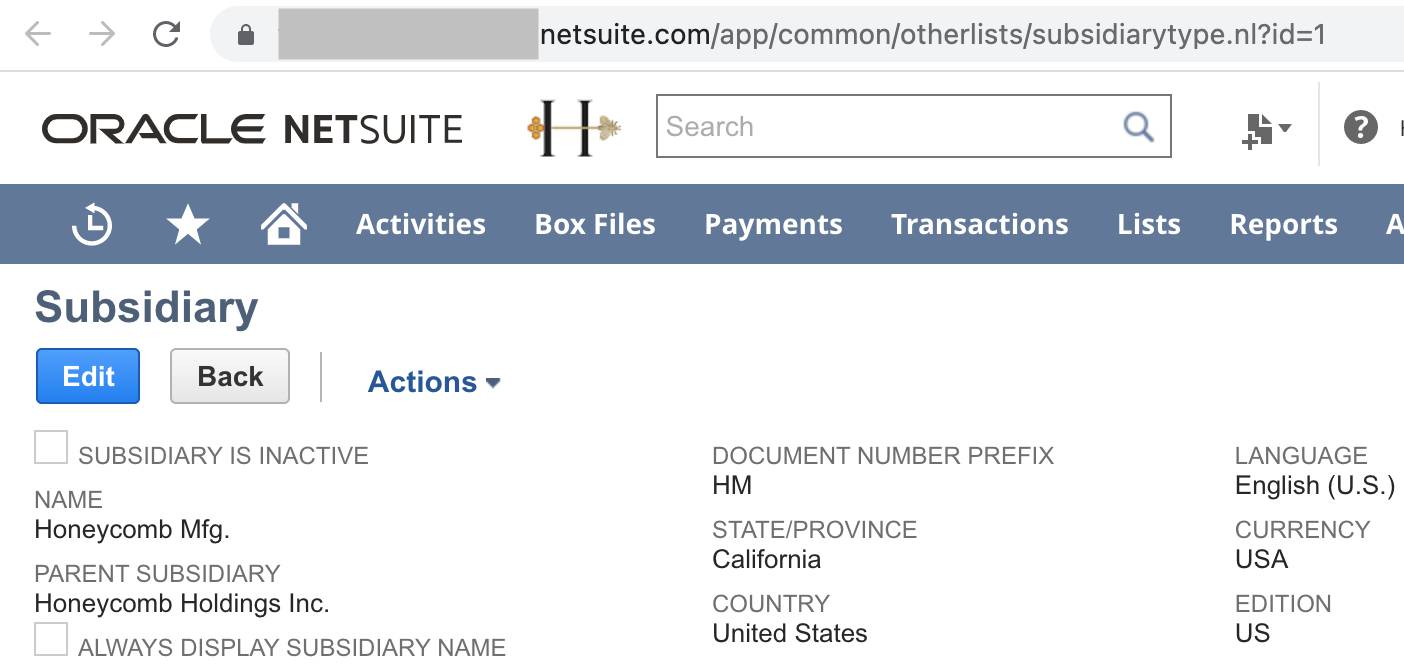Expand the Actions dropdown

tap(434, 382)
